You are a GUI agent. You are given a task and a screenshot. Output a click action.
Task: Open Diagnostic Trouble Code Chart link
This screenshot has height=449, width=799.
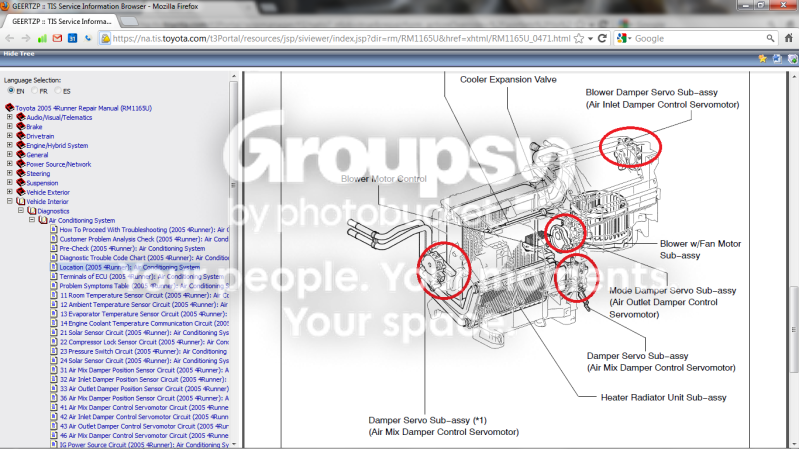click(x=144, y=258)
